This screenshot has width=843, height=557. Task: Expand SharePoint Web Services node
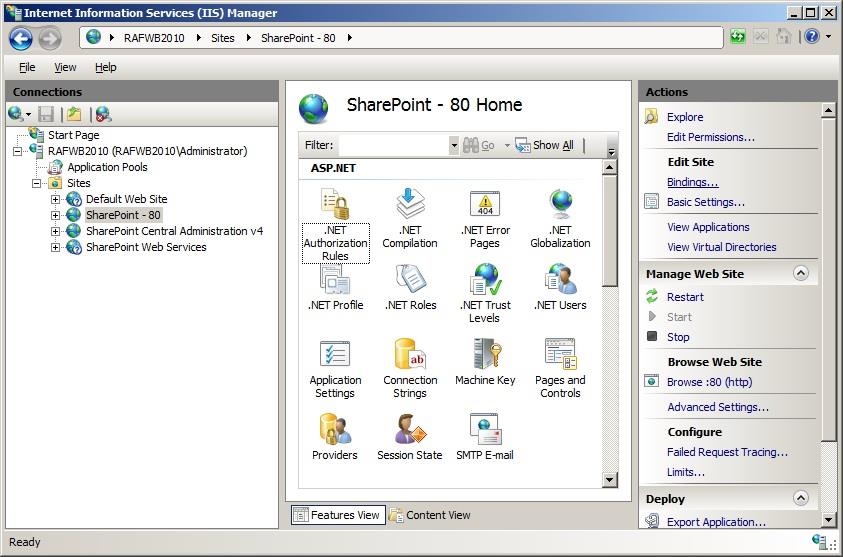click(x=55, y=247)
